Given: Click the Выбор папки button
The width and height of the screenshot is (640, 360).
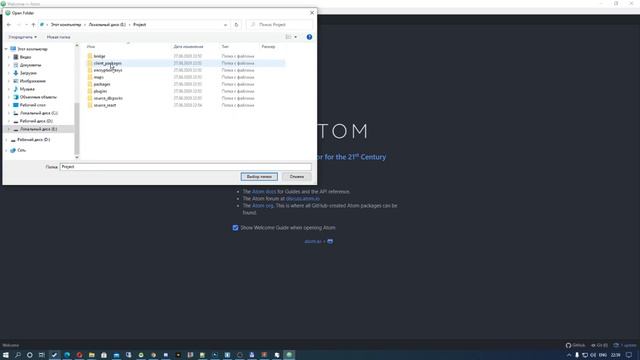Looking at the screenshot, I should (259, 177).
